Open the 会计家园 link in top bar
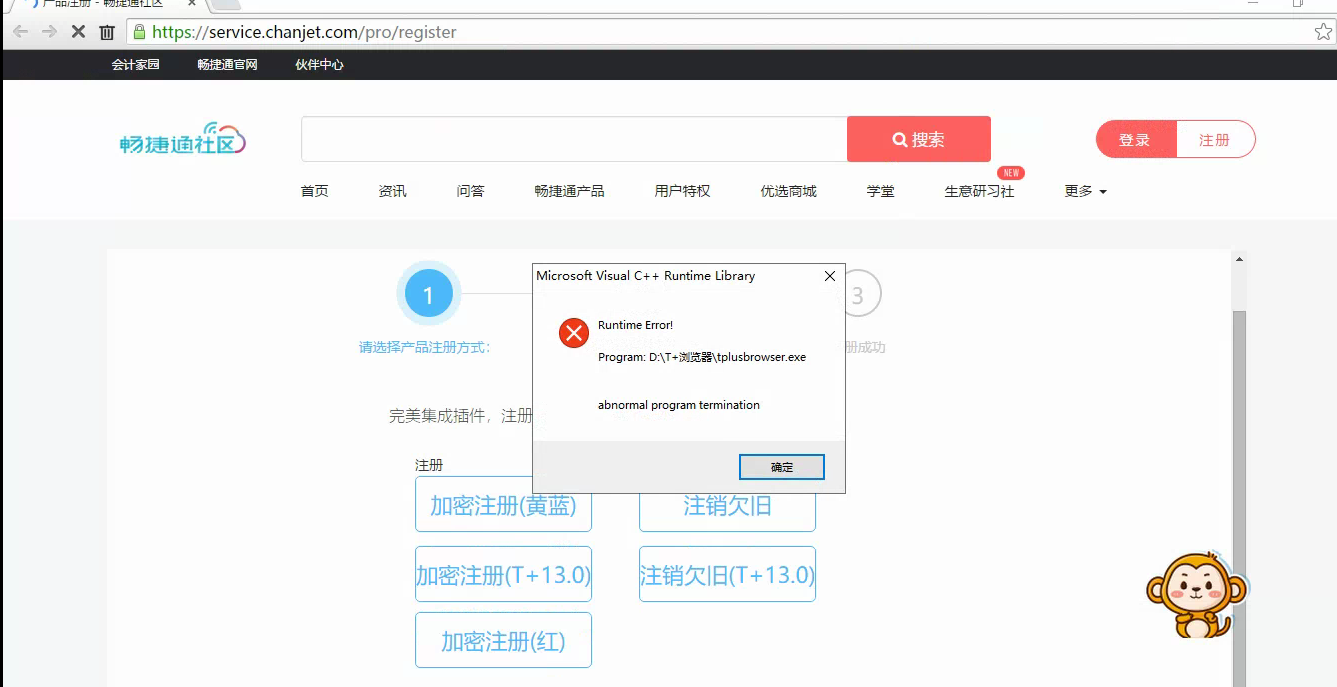1337x687 pixels. (135, 65)
